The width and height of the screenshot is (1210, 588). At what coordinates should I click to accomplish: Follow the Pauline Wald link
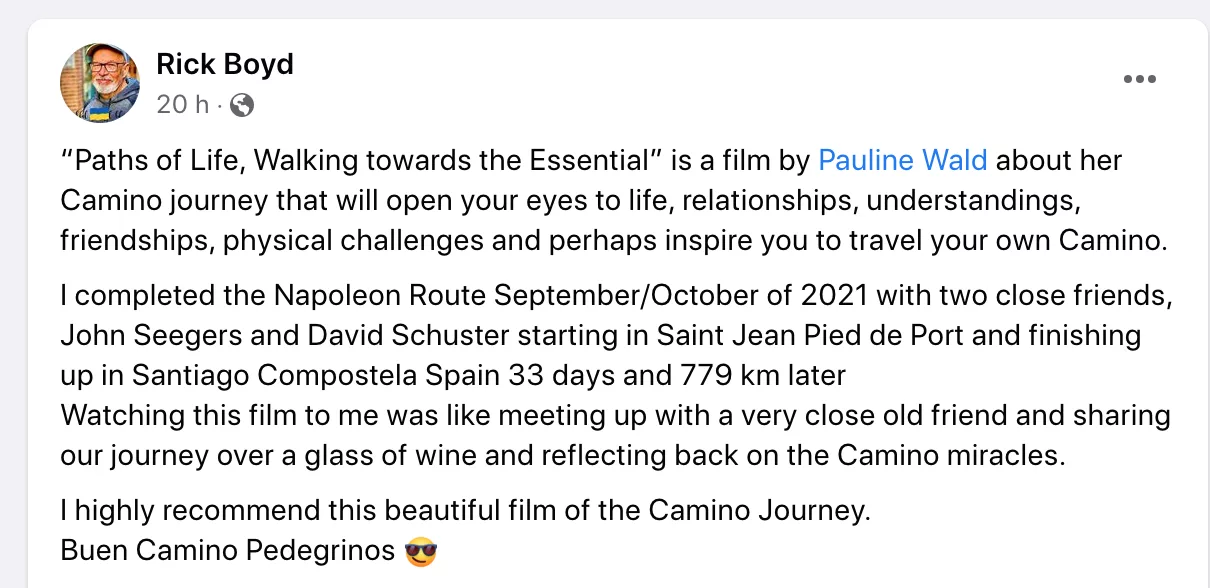point(903,160)
